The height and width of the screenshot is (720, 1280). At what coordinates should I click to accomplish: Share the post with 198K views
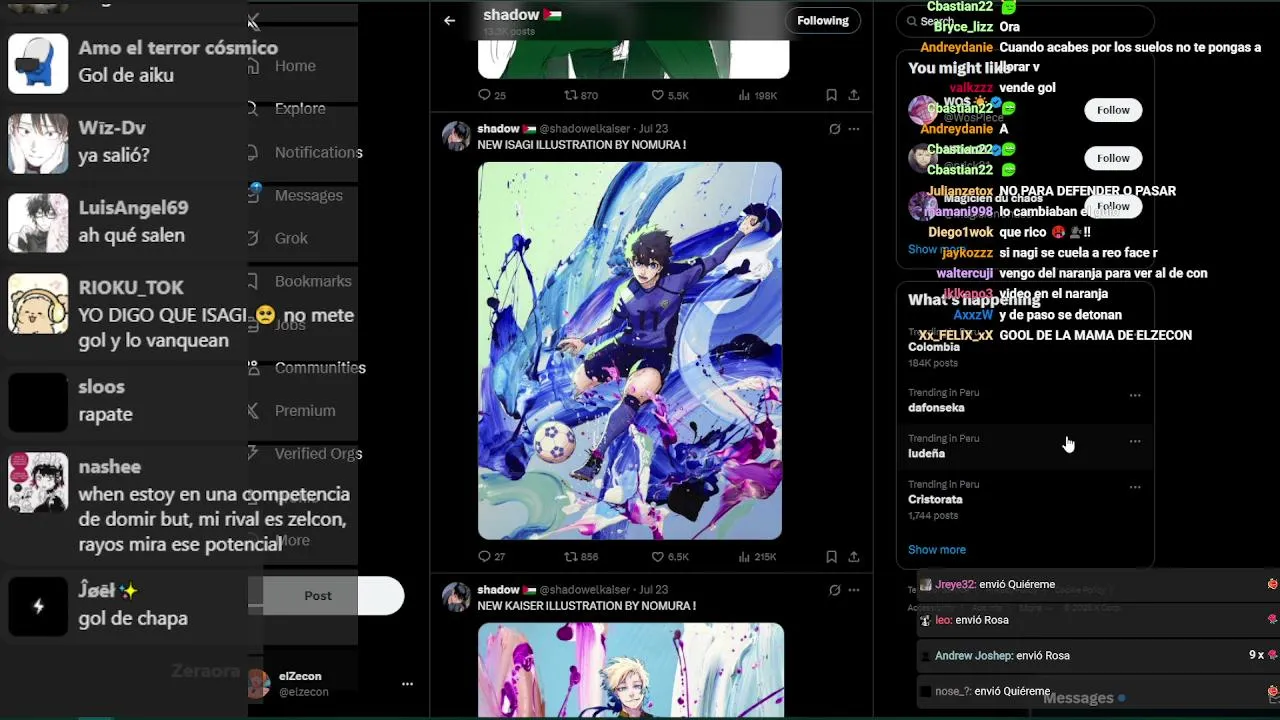[x=854, y=95]
